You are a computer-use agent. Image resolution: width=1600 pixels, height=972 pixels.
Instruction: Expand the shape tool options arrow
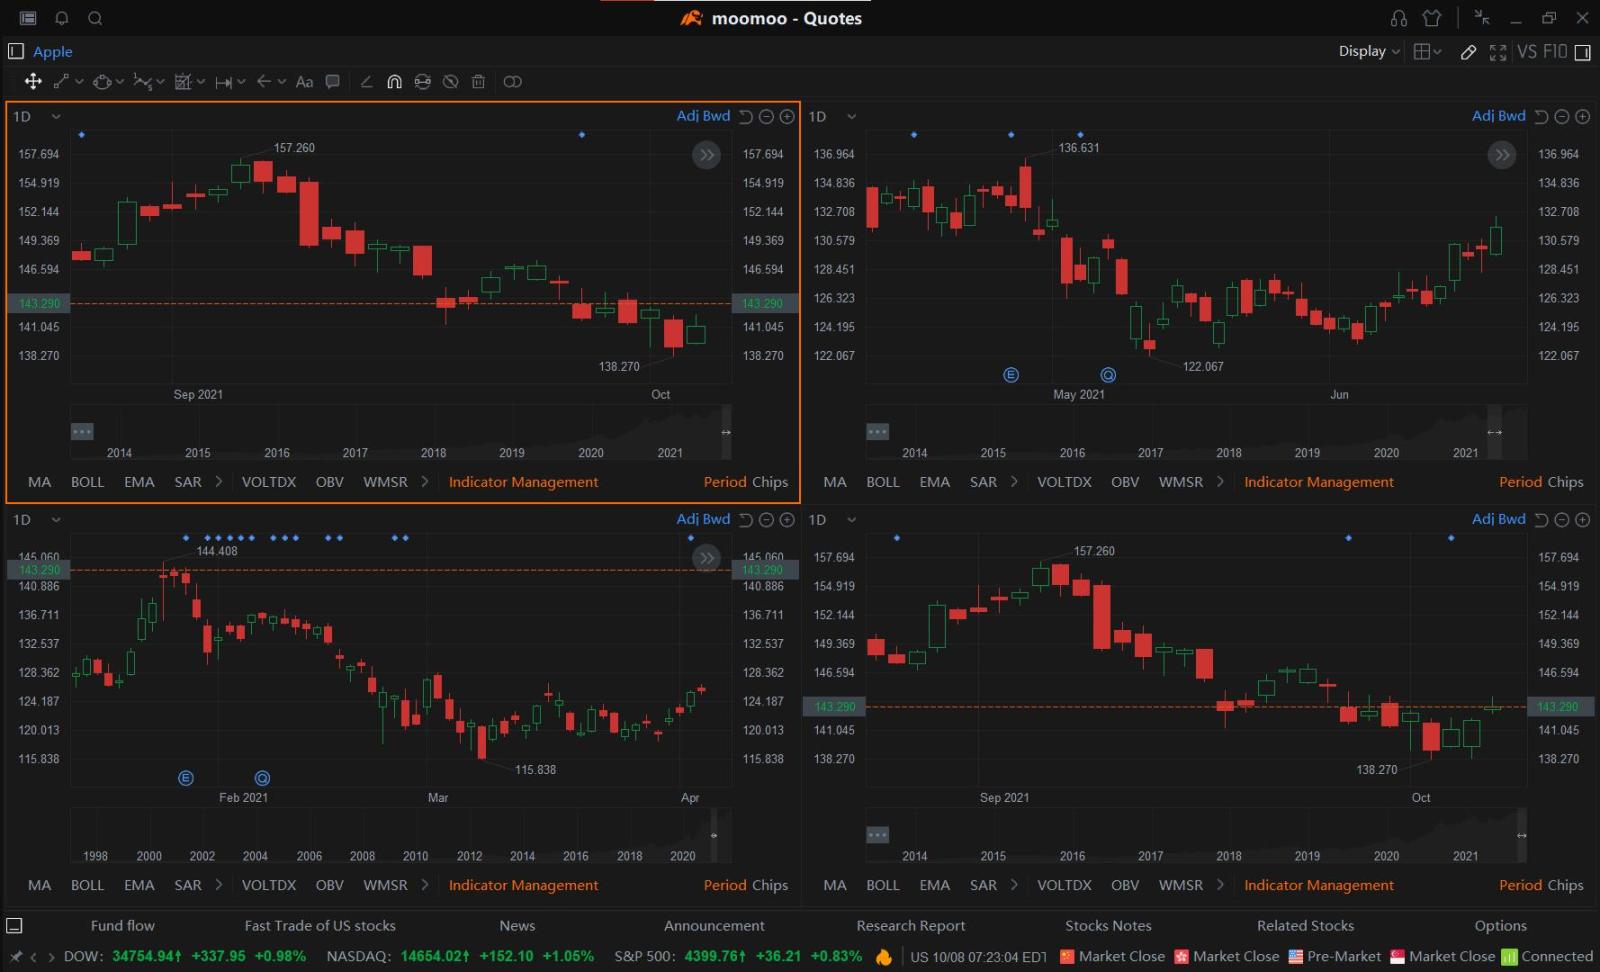[120, 82]
